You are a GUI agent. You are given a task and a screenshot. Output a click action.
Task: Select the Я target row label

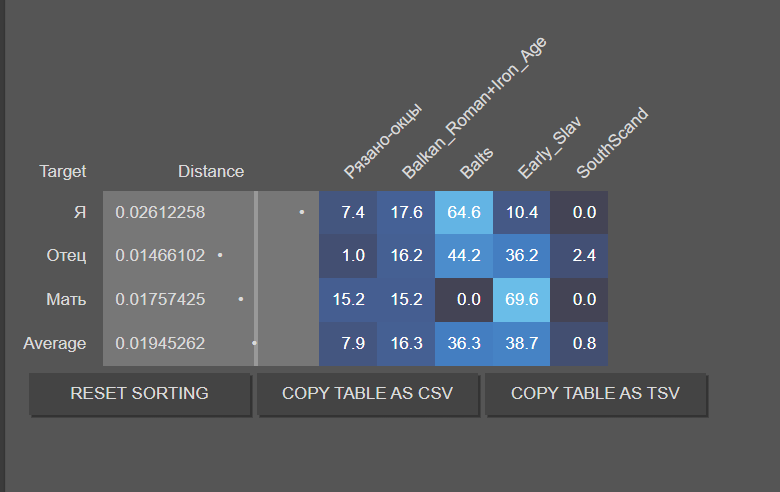80,212
